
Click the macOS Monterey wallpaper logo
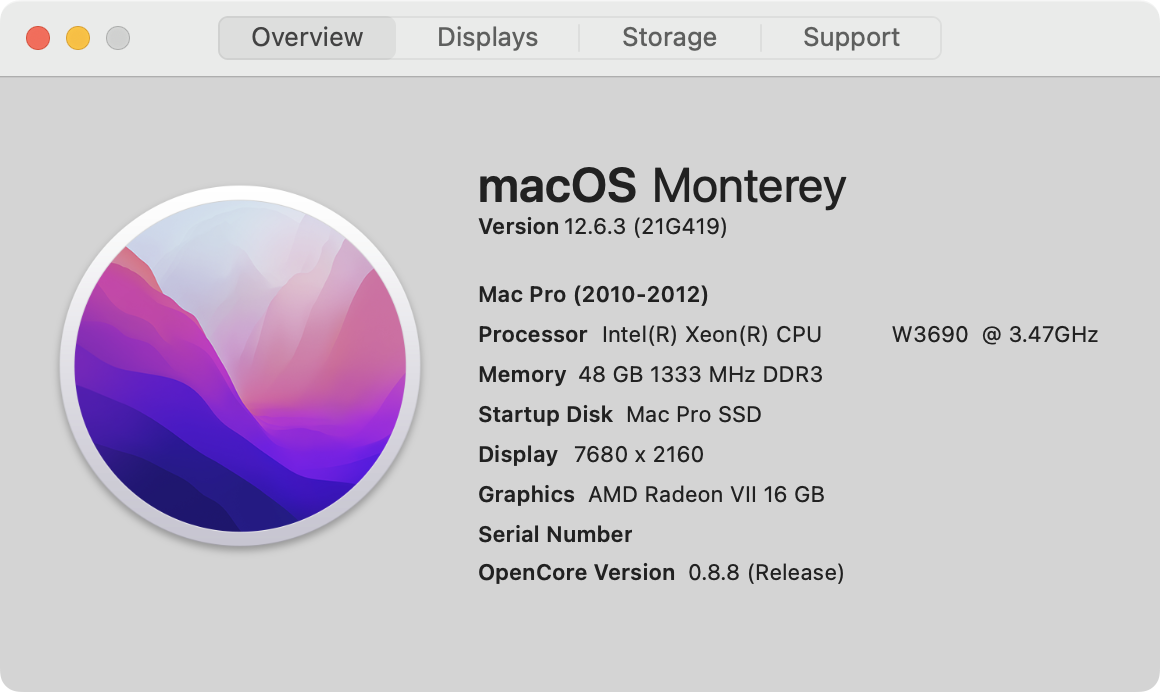[240, 366]
